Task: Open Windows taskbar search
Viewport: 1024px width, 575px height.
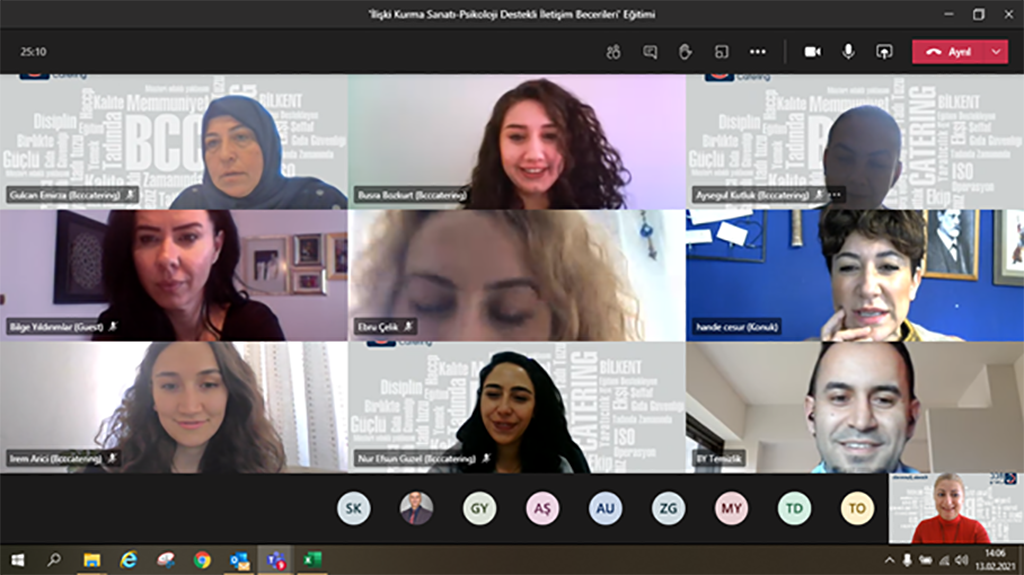Action: coord(54,560)
